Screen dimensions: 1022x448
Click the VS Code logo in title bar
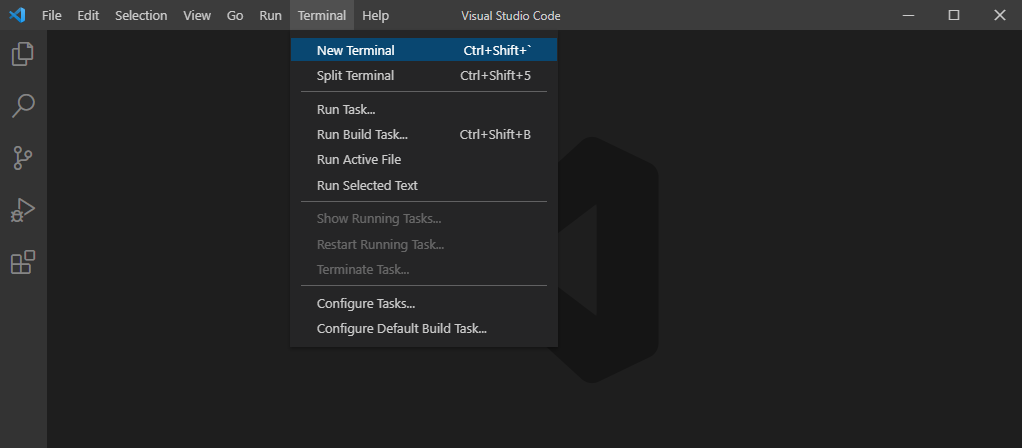click(17, 15)
